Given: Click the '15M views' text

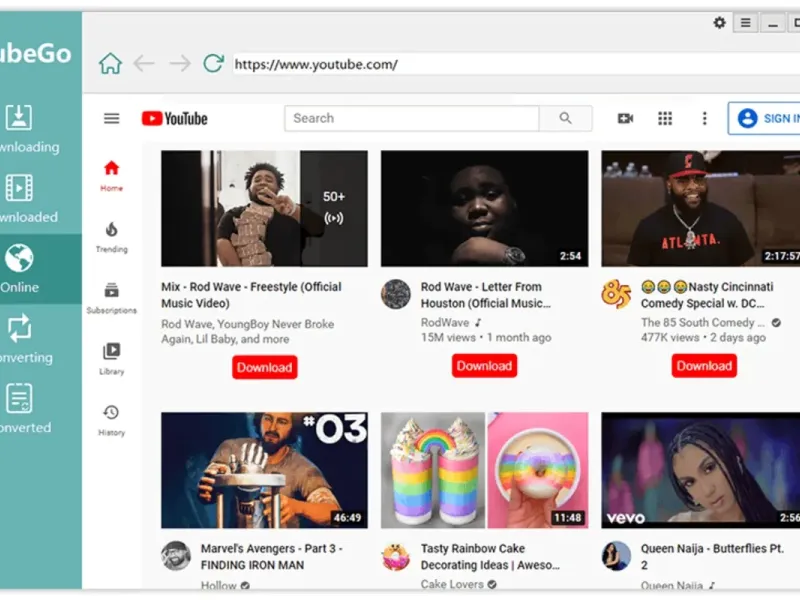Looking at the screenshot, I should click(x=448, y=338).
